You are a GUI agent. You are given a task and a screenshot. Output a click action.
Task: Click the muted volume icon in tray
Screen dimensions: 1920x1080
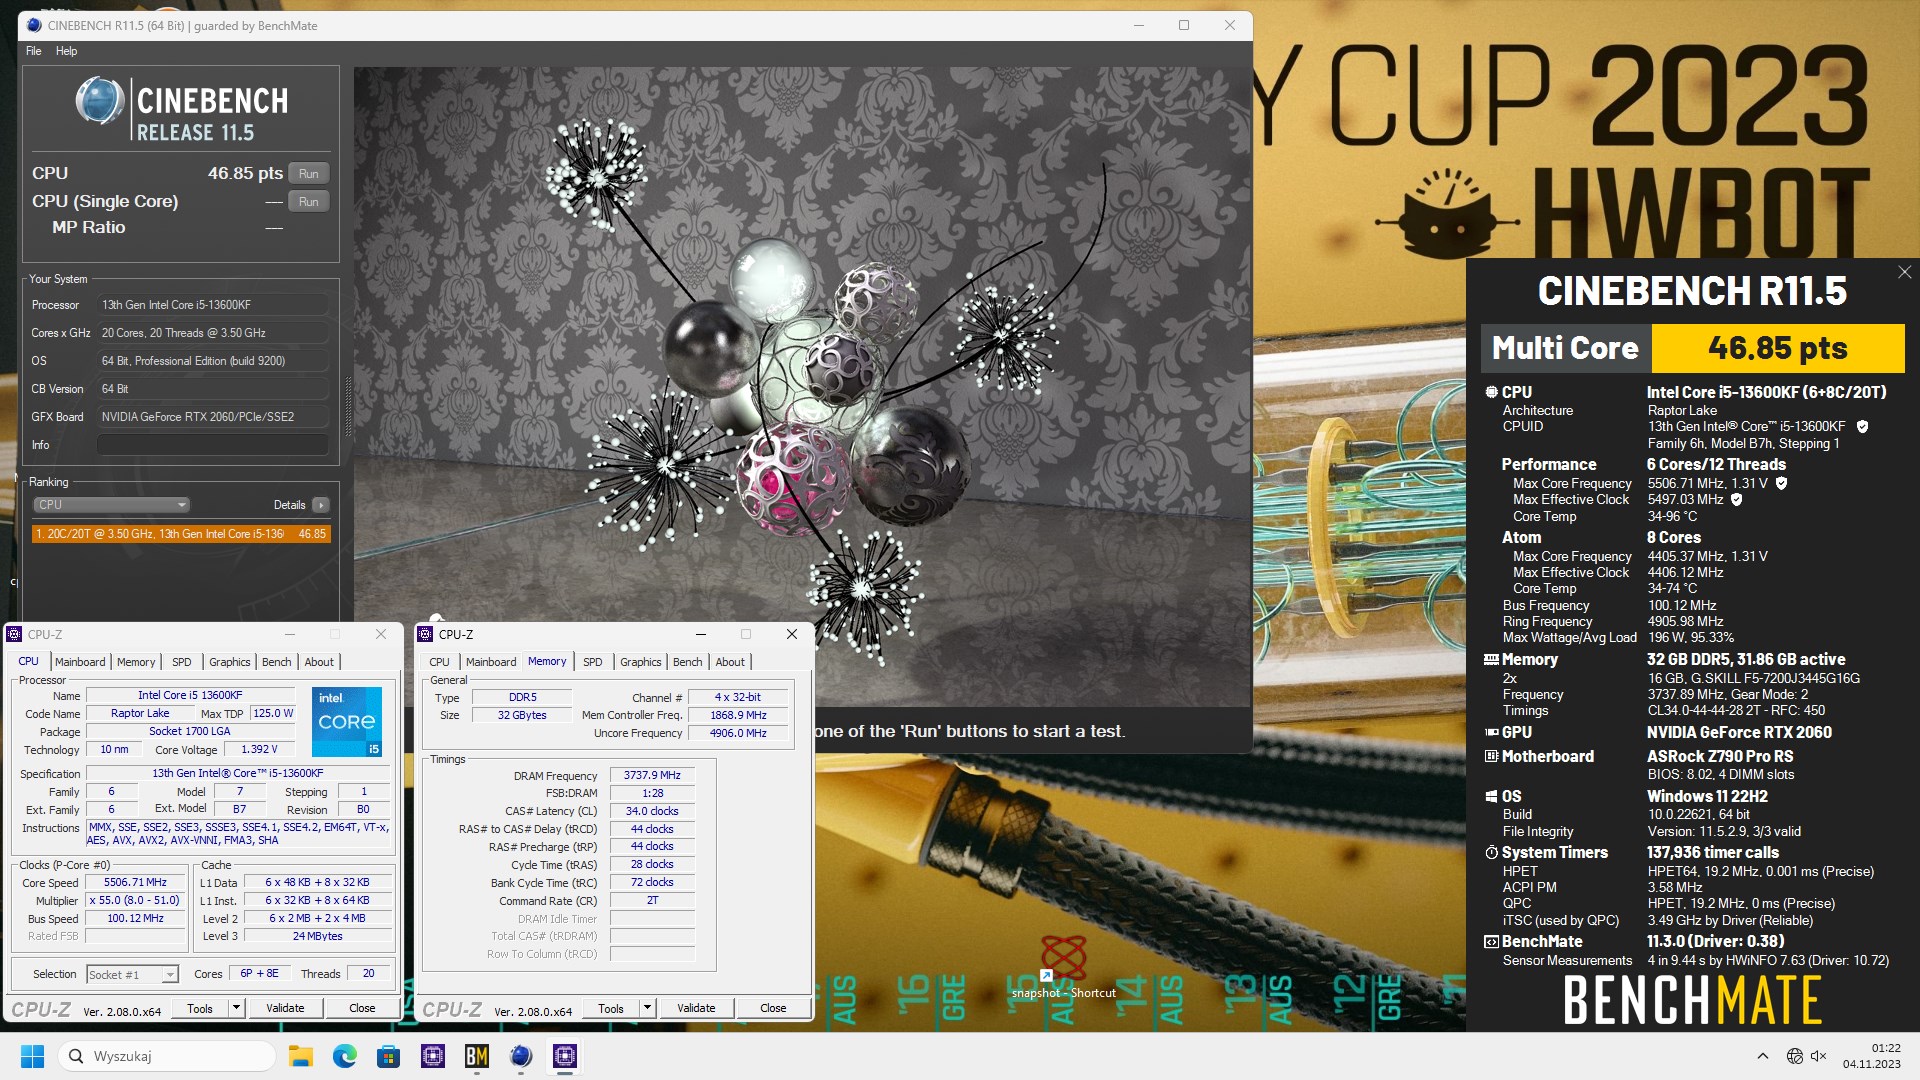point(1819,1056)
